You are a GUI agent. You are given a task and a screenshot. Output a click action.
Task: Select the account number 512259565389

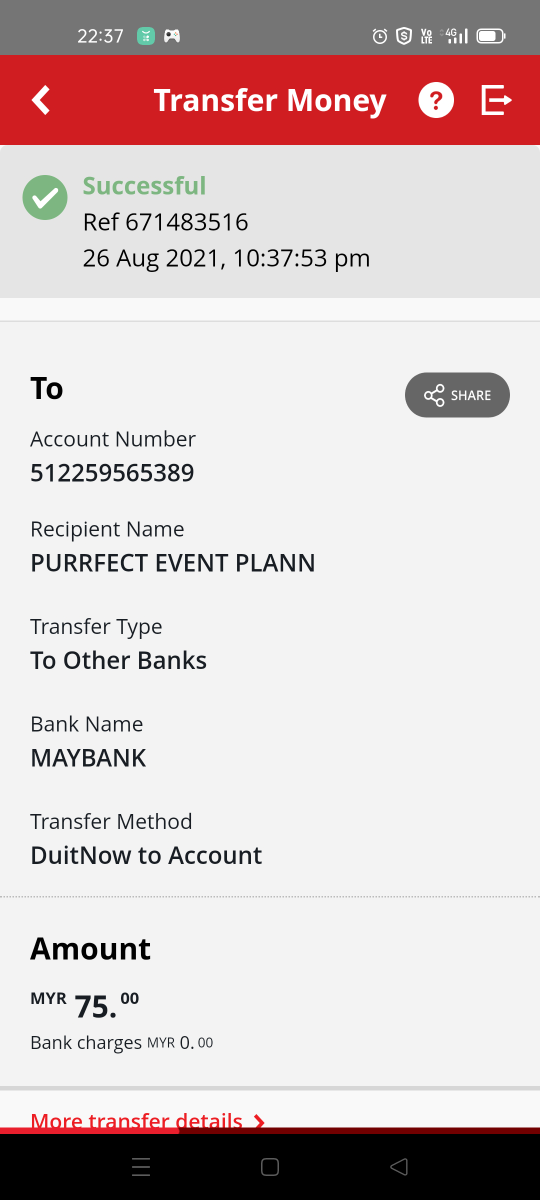point(112,473)
